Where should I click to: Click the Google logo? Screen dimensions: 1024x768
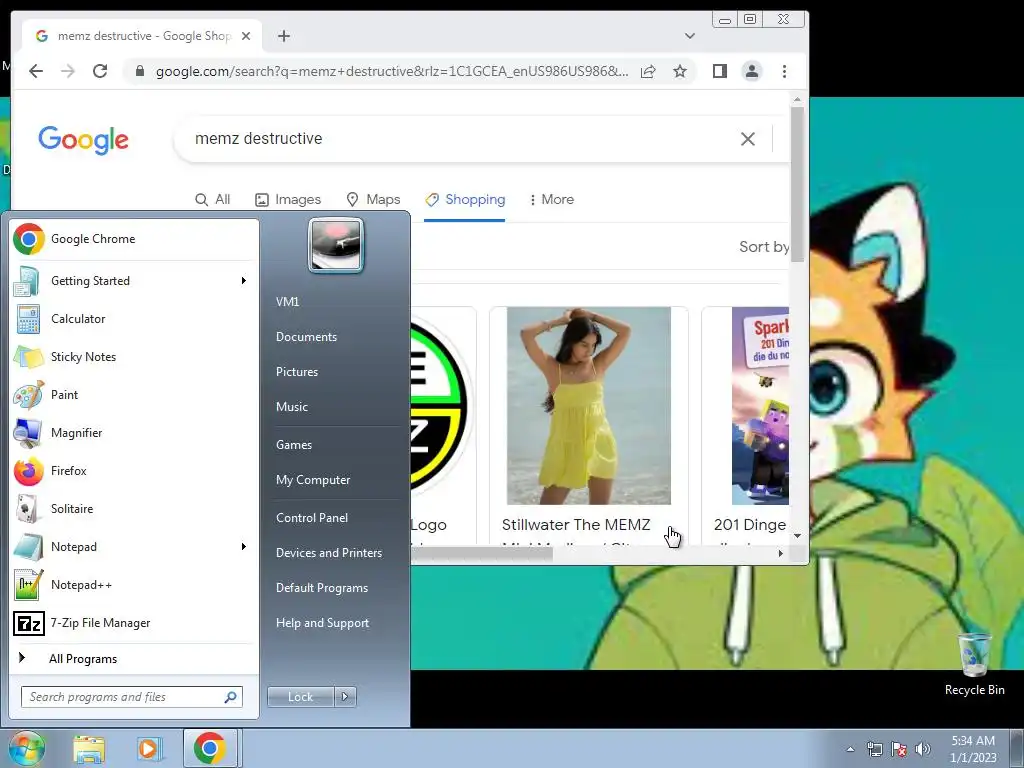(84, 140)
